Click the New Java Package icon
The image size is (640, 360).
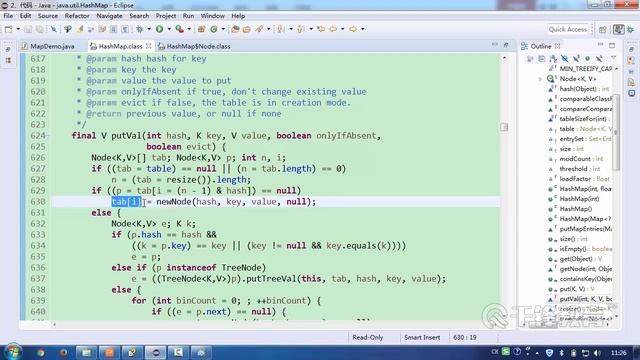pos(201,29)
